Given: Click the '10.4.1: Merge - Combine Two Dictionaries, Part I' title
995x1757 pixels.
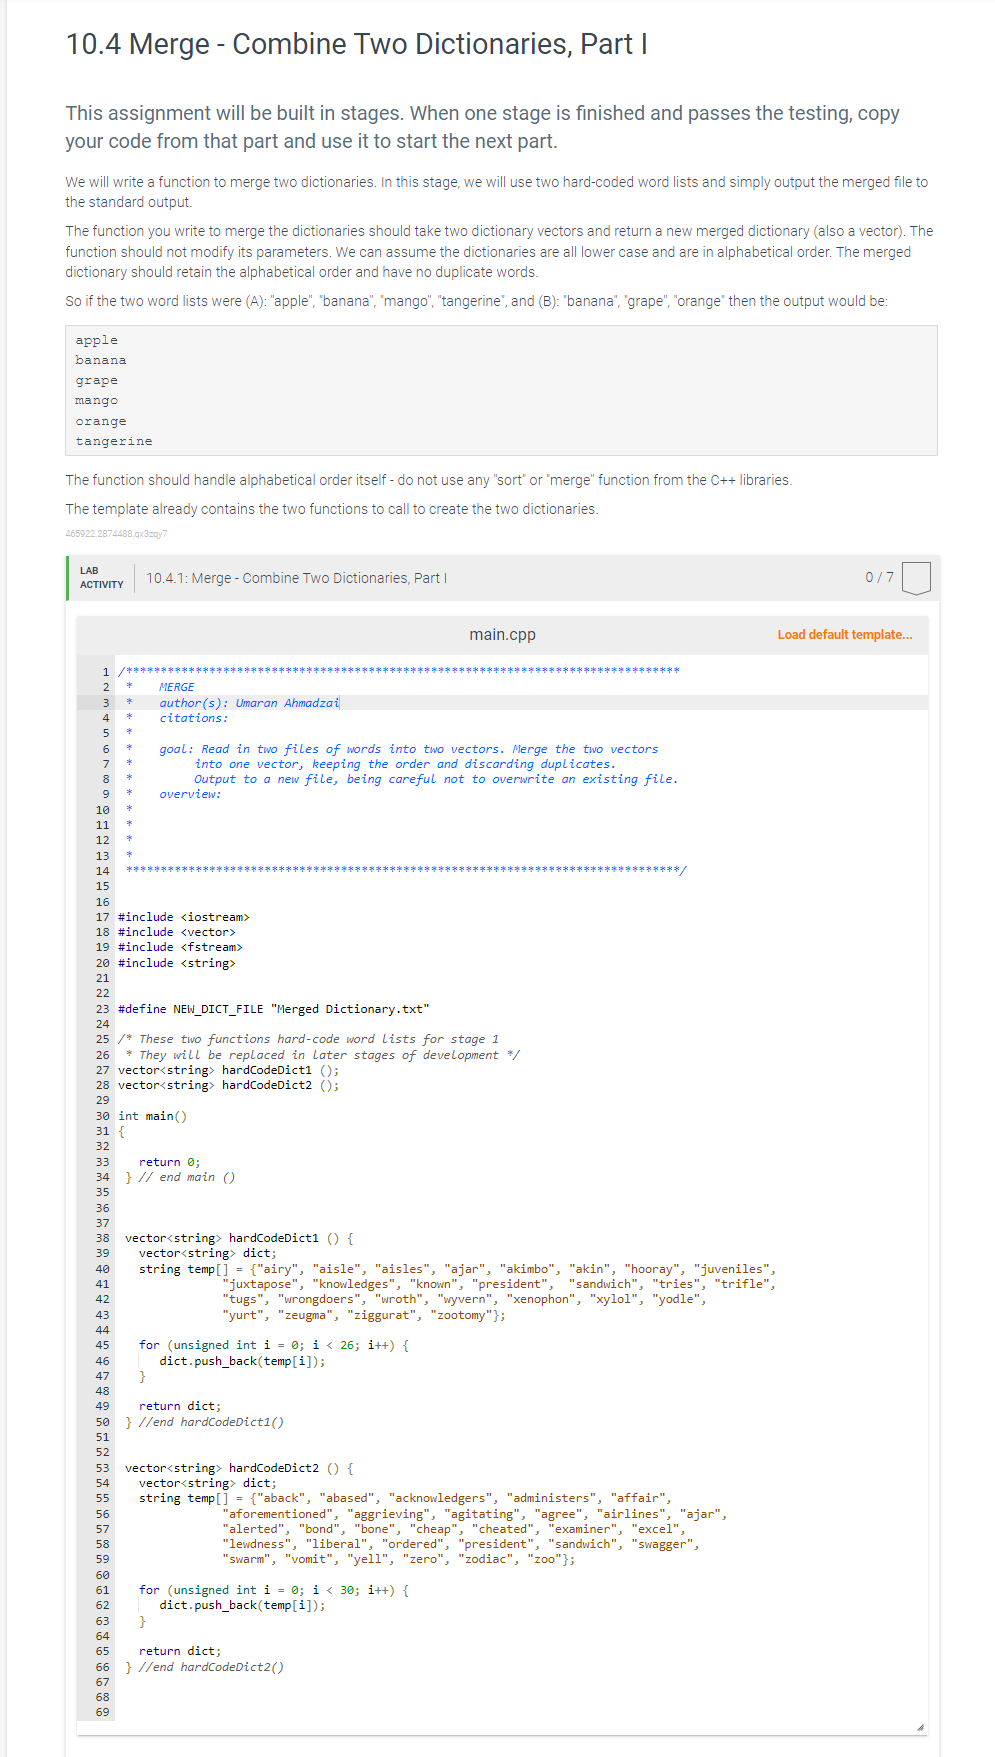Looking at the screenshot, I should [x=296, y=578].
